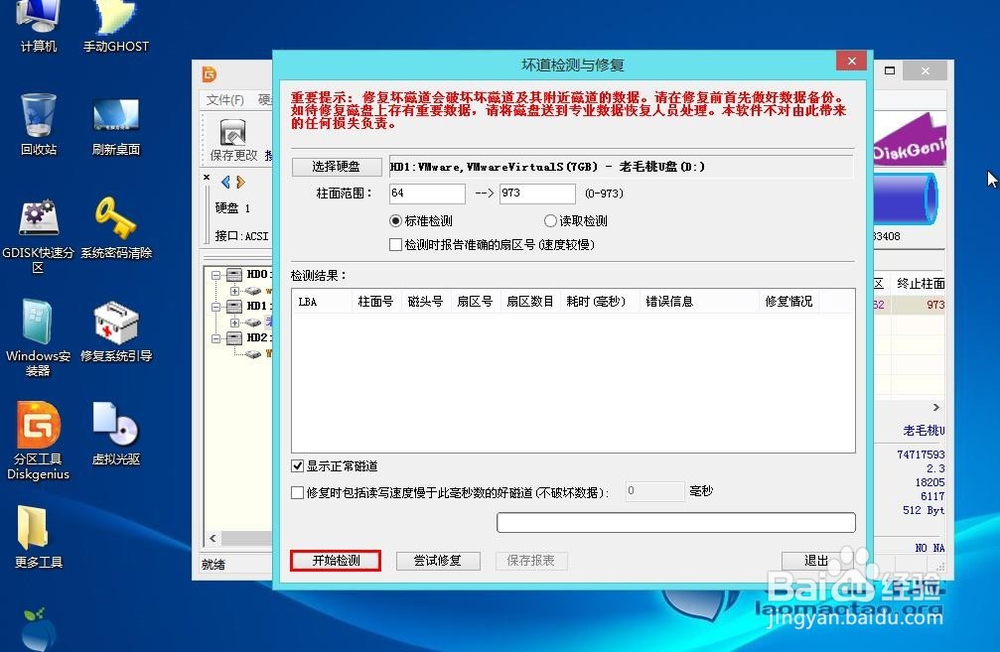Click the detection progress bar

click(676, 522)
